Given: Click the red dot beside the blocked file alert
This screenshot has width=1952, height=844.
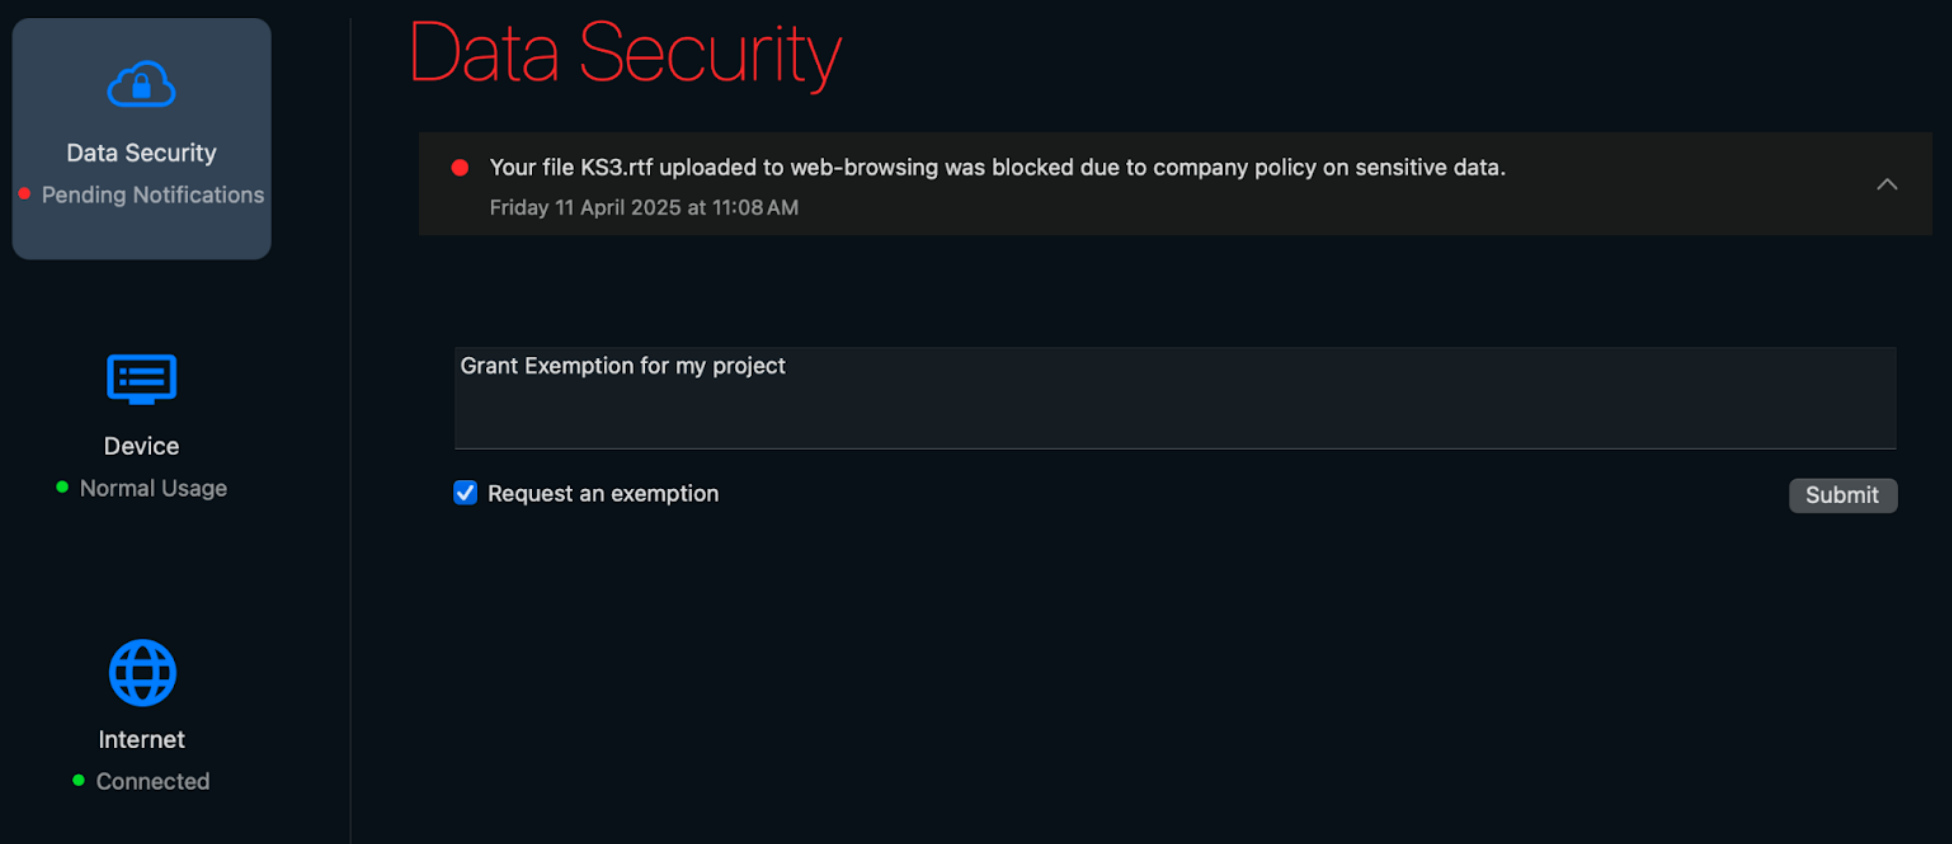Looking at the screenshot, I should click(460, 168).
